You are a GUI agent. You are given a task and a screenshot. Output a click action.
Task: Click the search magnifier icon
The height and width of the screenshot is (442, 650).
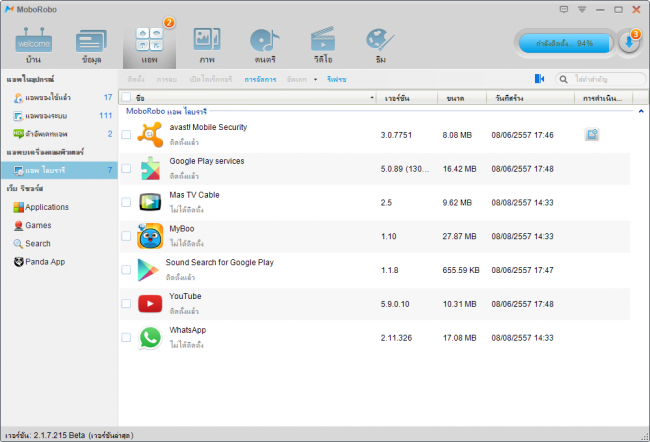[x=563, y=79]
